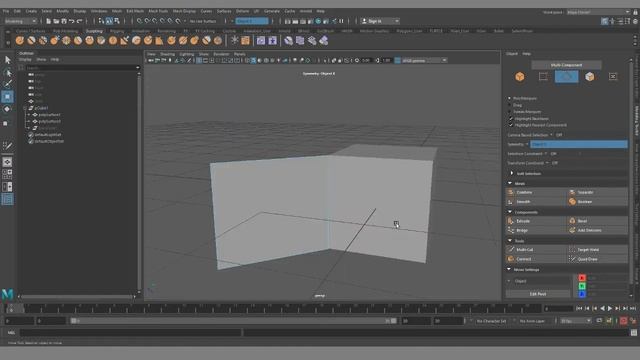Select vertex selection mode icon

click(543, 77)
